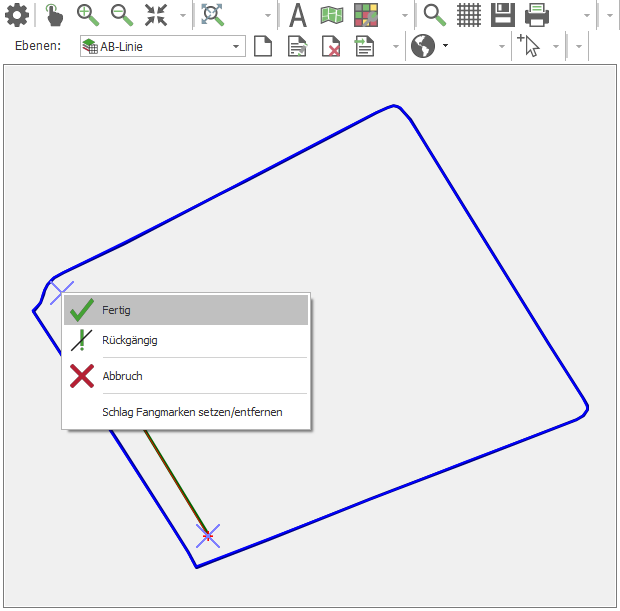The image size is (620, 611).
Task: Expand the globe dropdown arrow
Action: pyautogui.click(x=445, y=47)
